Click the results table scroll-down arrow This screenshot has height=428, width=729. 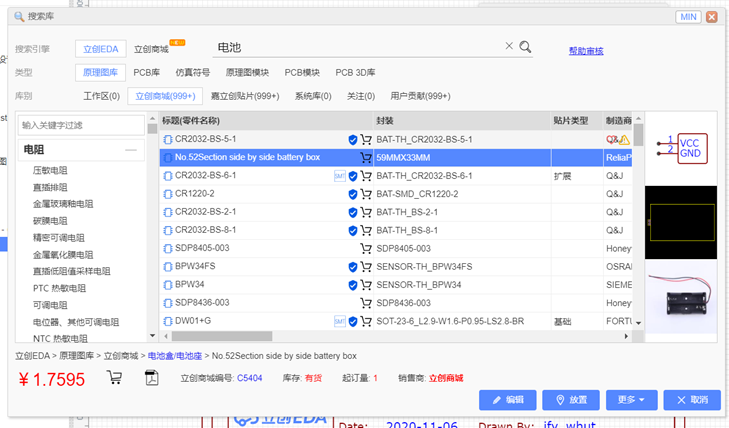point(638,323)
